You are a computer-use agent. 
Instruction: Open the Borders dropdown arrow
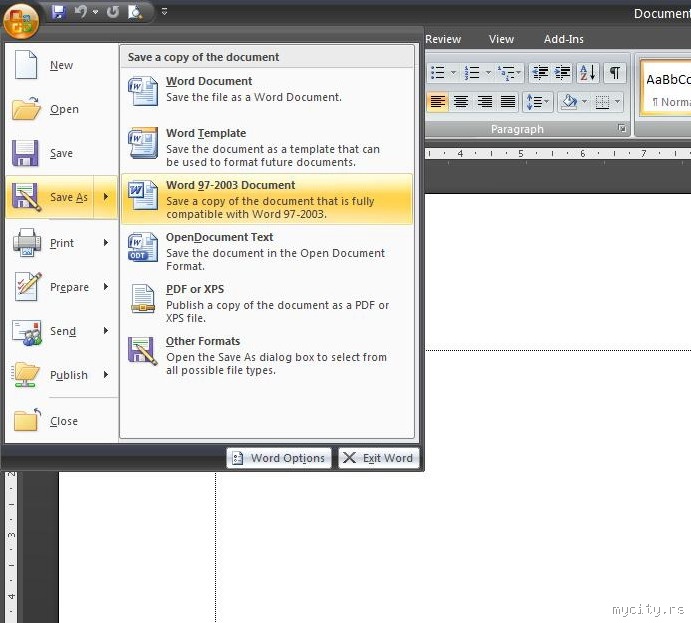click(x=618, y=102)
